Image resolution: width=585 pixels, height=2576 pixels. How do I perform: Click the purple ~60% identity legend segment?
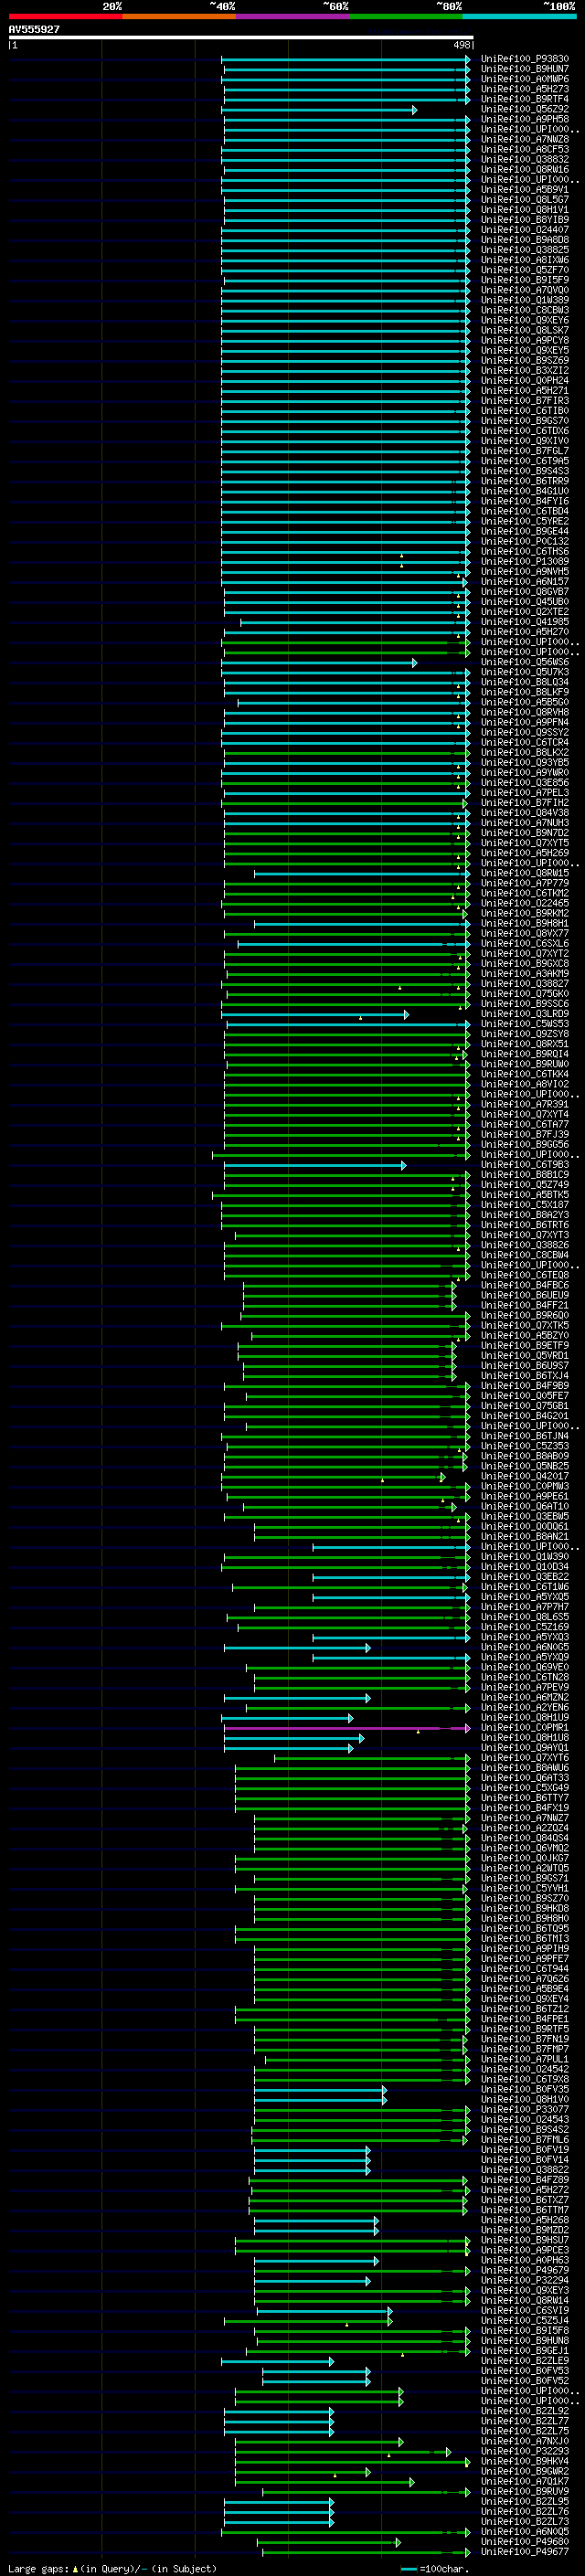point(293,16)
